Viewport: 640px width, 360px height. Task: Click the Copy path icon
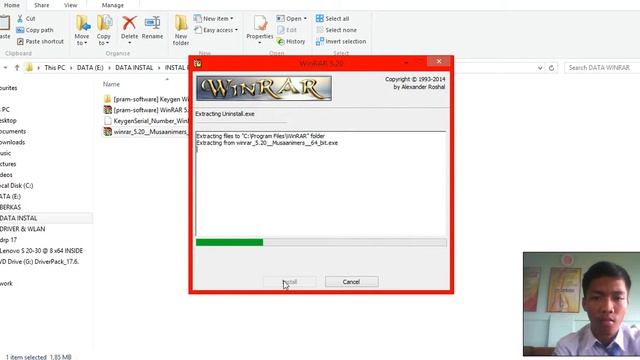pos(20,30)
